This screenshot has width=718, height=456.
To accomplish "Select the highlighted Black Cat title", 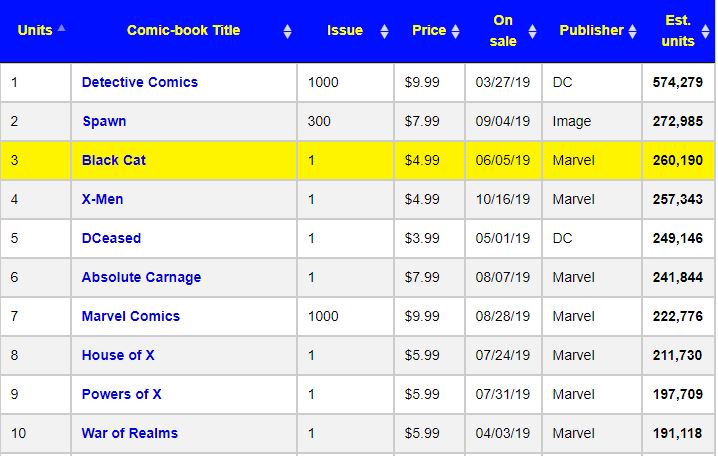I will click(114, 160).
